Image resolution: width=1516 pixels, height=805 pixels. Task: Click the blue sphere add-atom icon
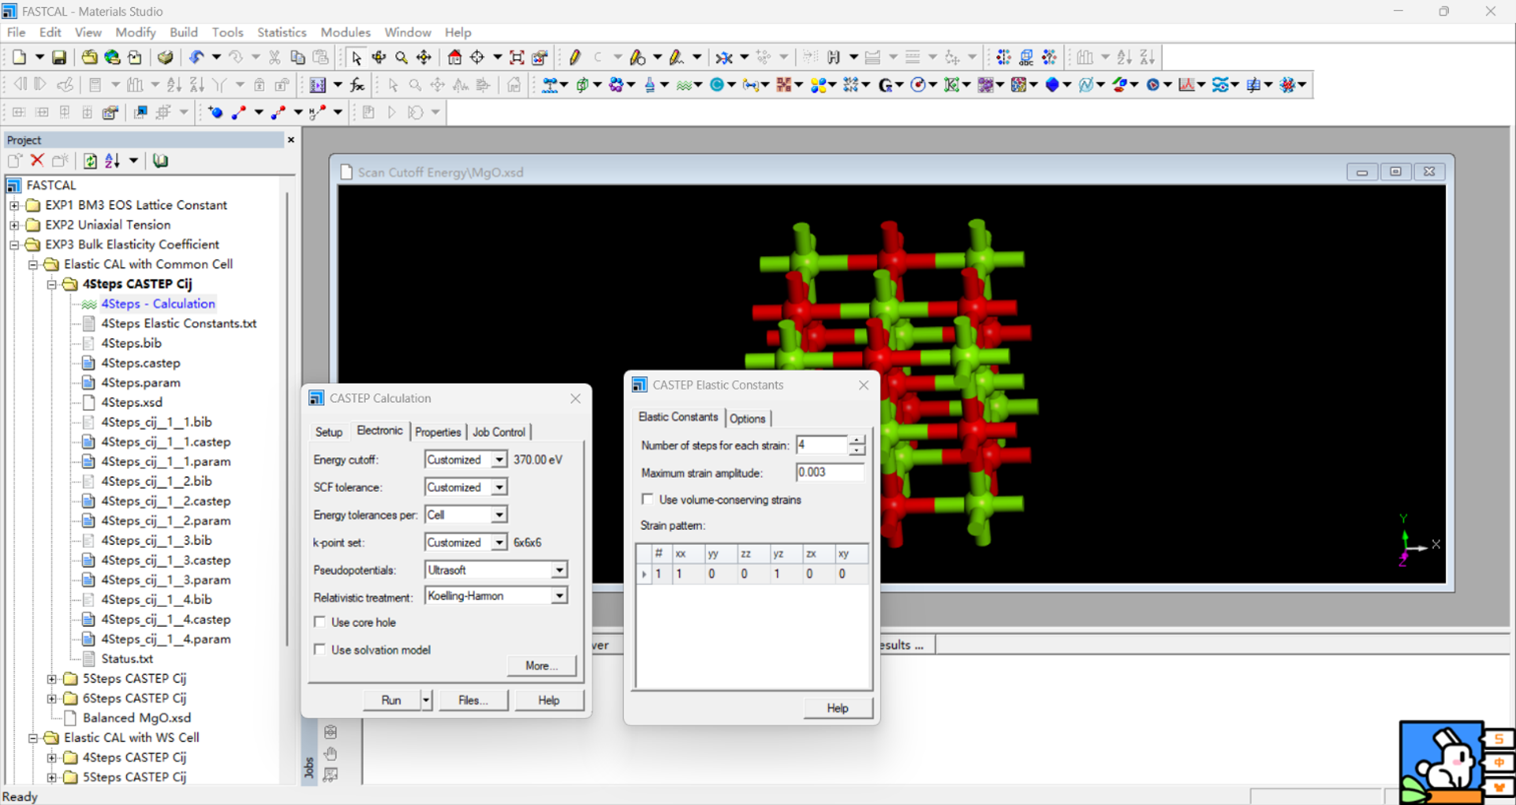pos(215,112)
